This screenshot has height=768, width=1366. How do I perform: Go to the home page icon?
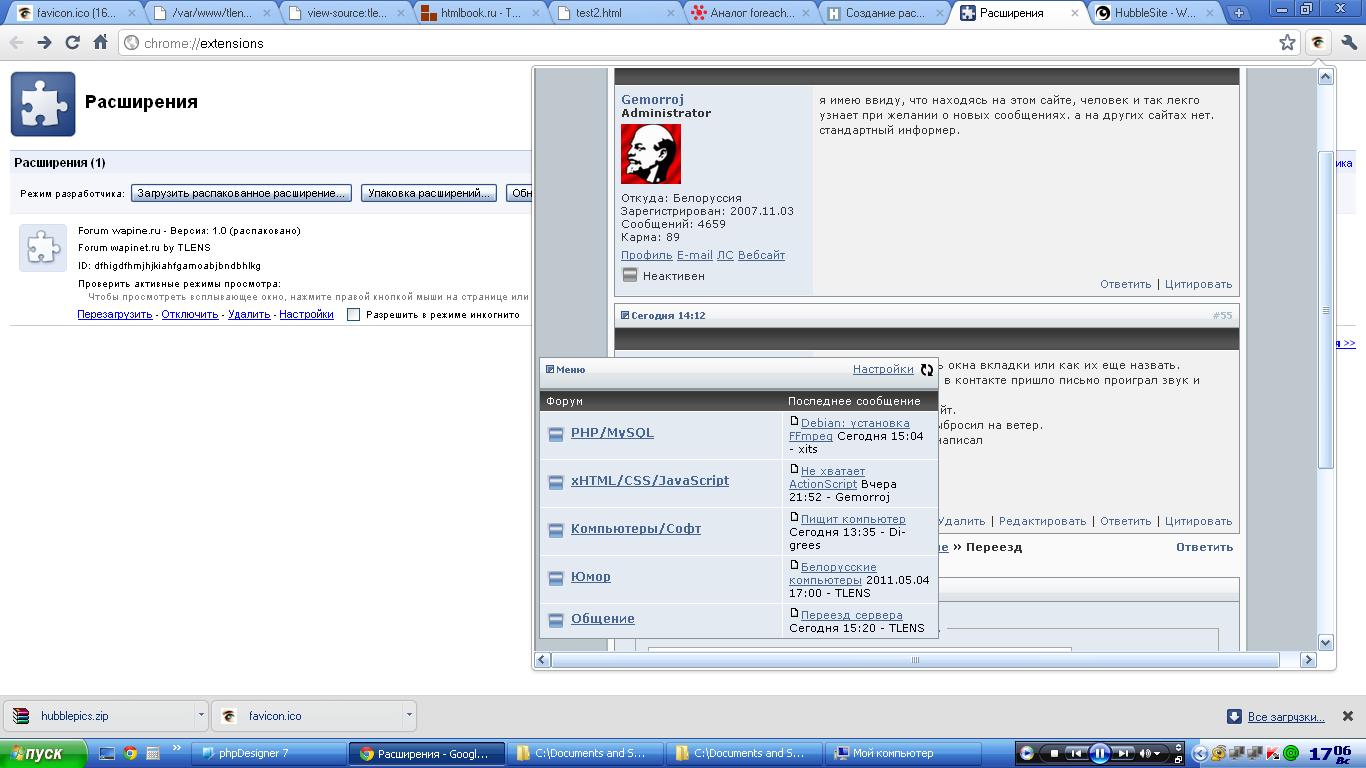100,43
